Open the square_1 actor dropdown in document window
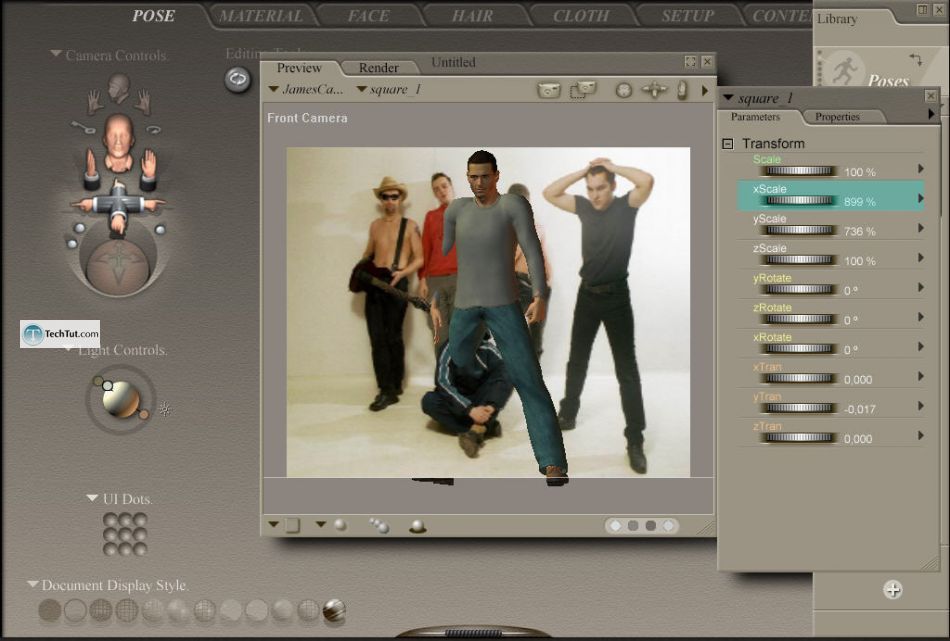This screenshot has height=641, width=950. pos(389,89)
